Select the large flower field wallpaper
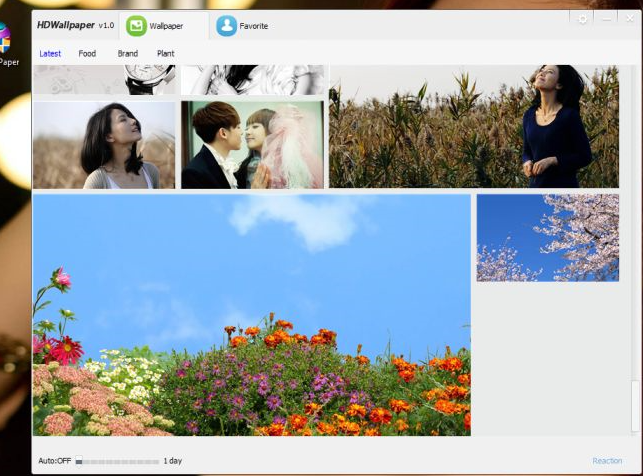Screen dimensions: 643x476 pos(251,314)
